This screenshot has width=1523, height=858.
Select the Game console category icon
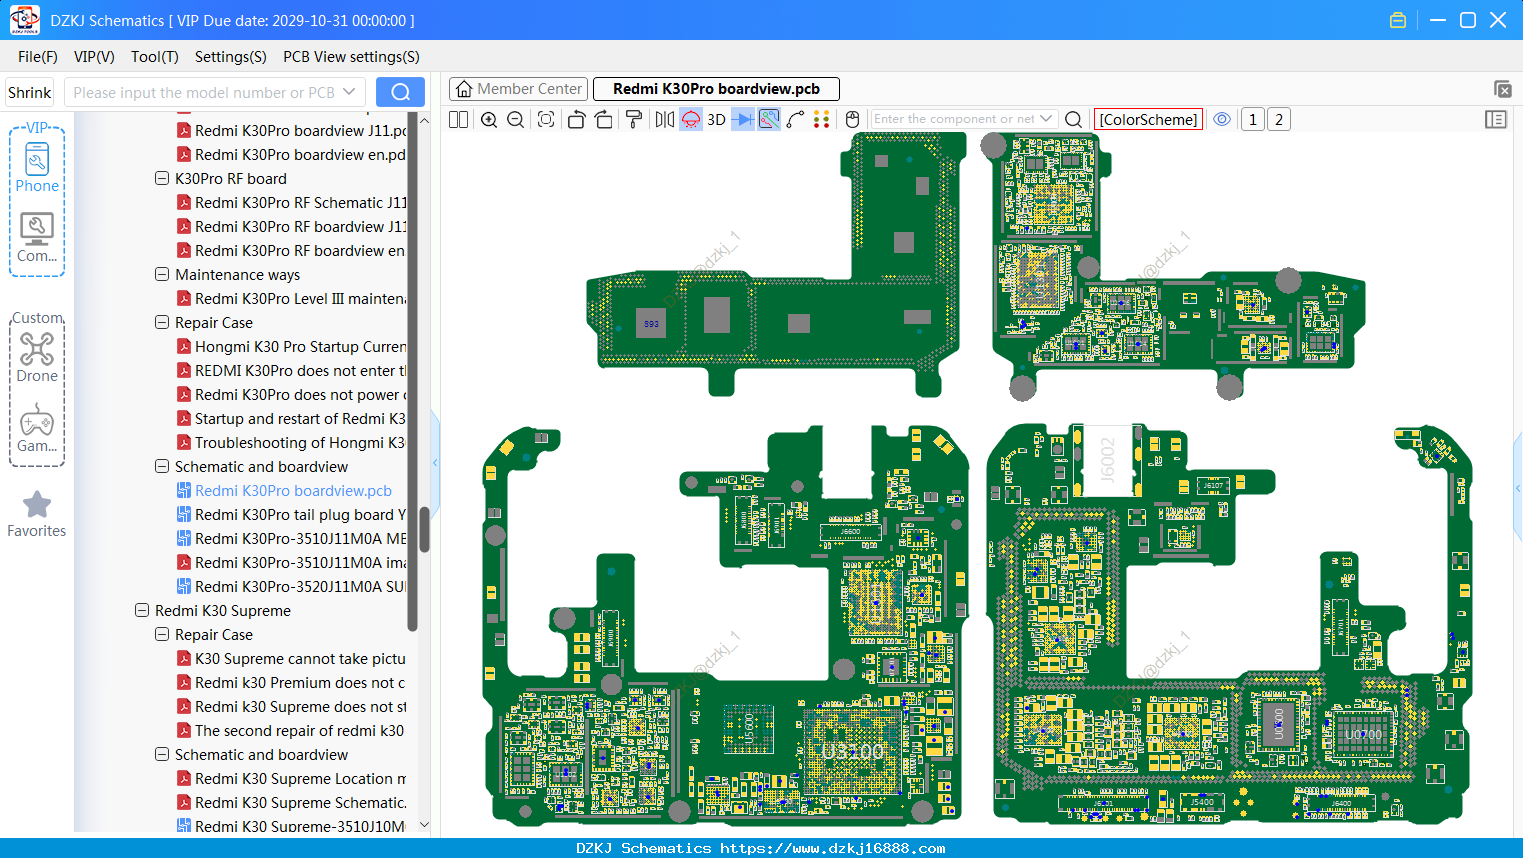37,428
